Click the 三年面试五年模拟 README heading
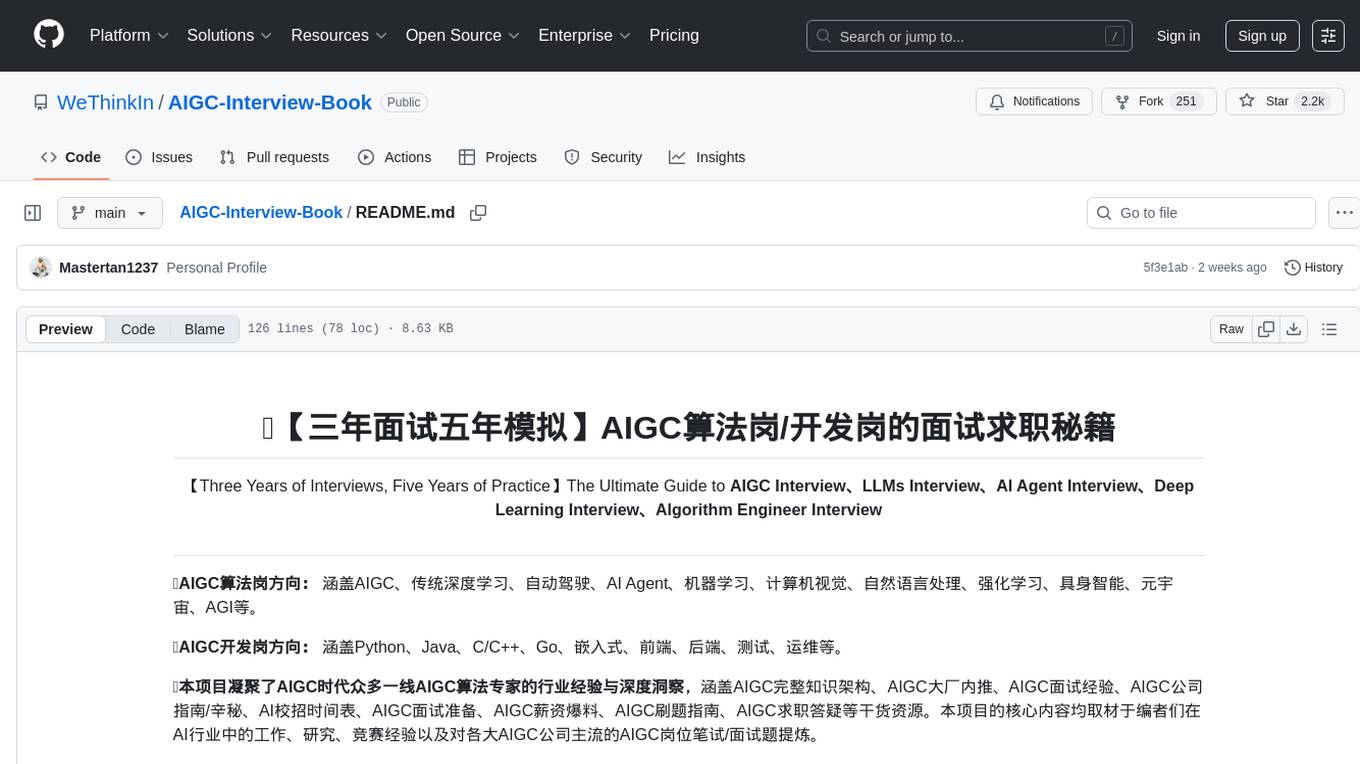This screenshot has width=1360, height=764. click(689, 428)
